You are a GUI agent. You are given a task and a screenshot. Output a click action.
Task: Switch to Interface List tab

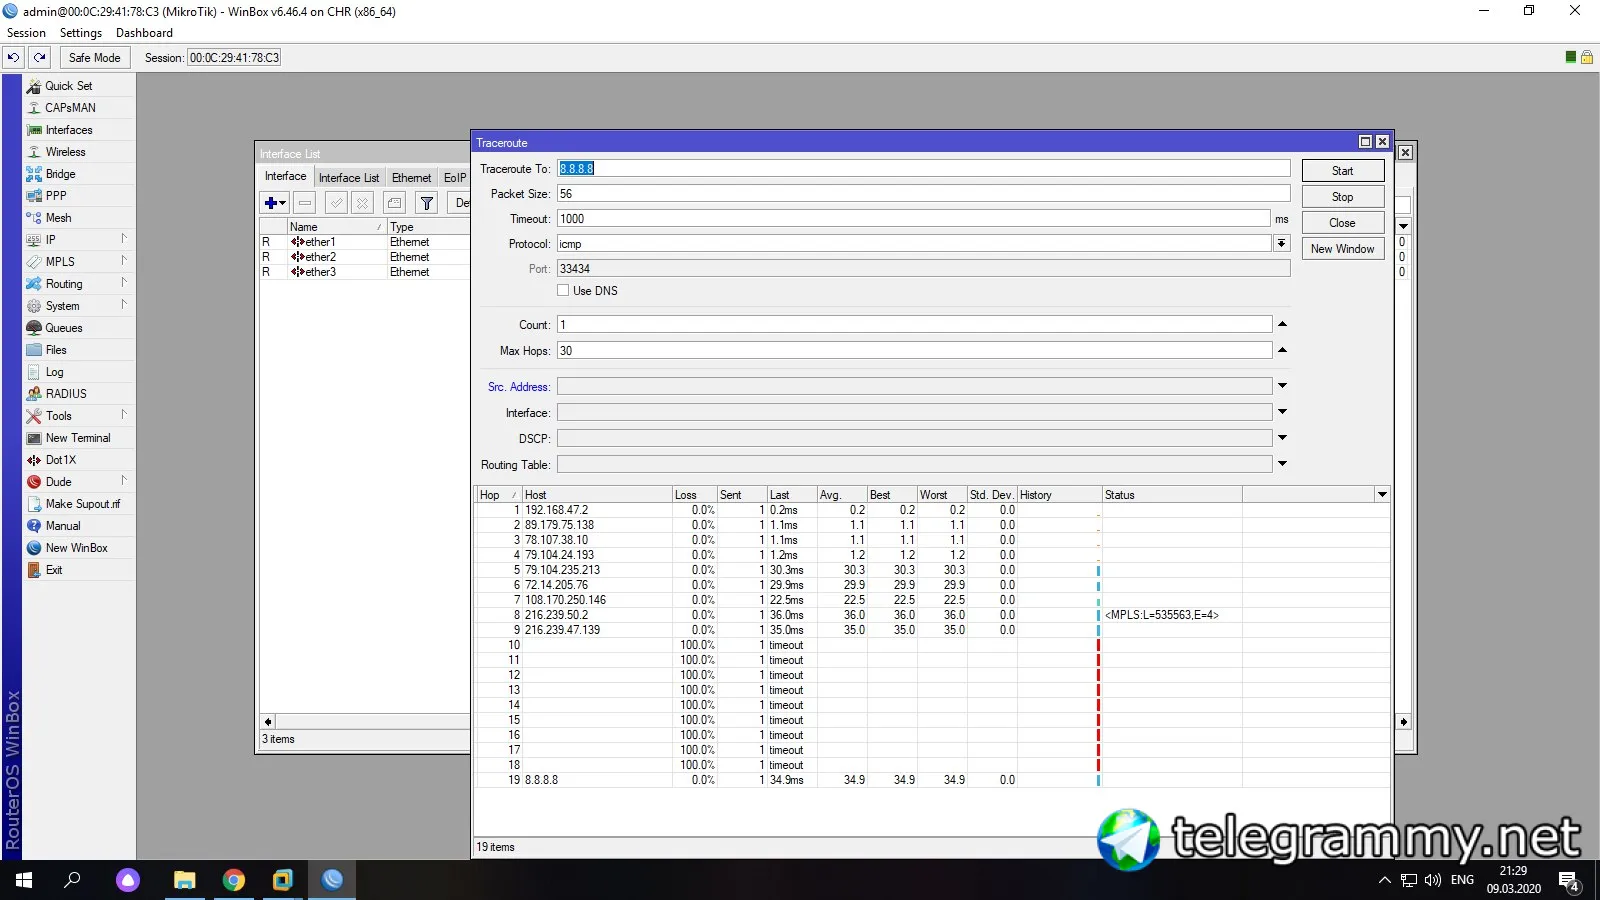pyautogui.click(x=349, y=178)
